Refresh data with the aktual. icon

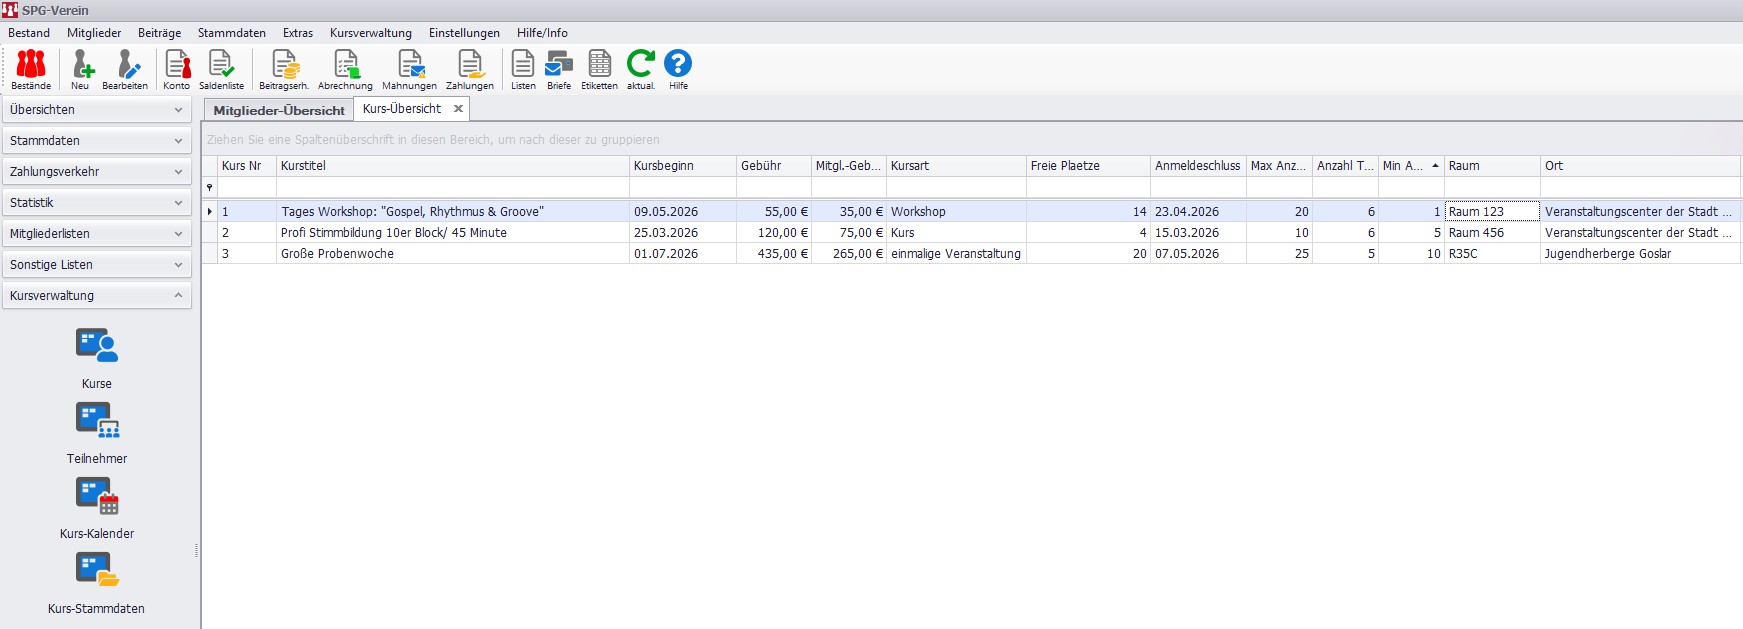point(641,69)
